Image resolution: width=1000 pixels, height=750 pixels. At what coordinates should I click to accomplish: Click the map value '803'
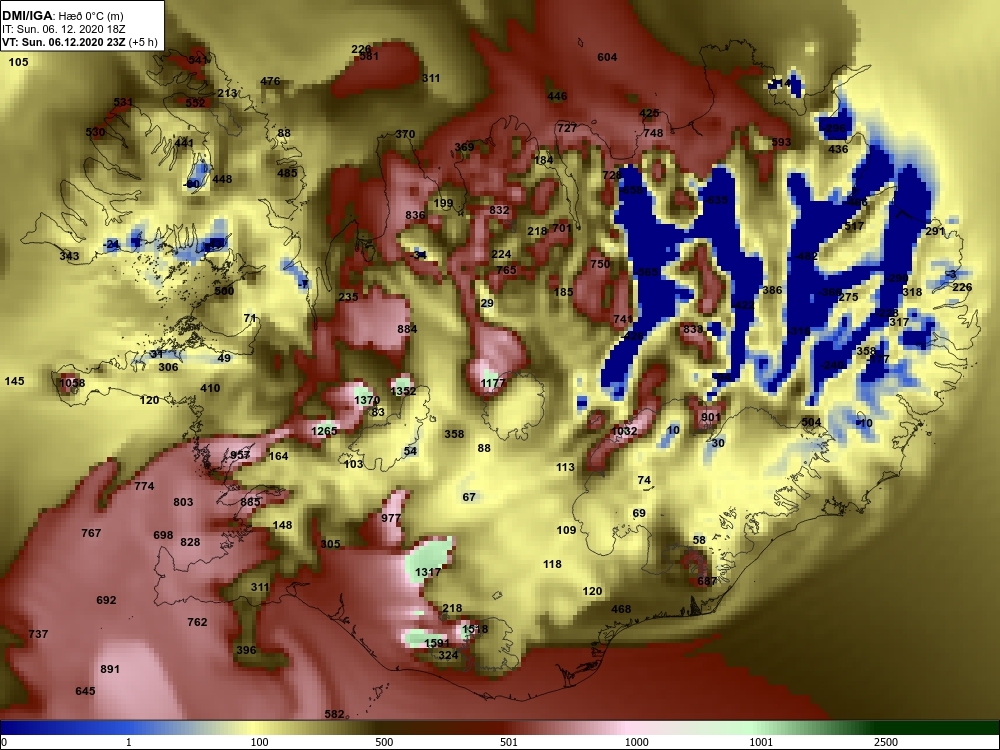[x=183, y=502]
